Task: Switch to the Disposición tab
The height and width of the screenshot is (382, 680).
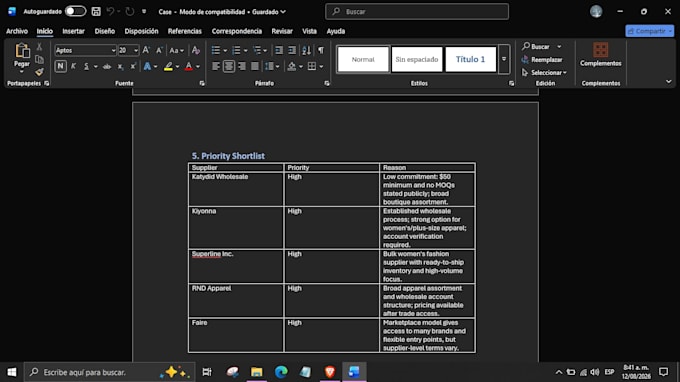Action: click(x=141, y=31)
